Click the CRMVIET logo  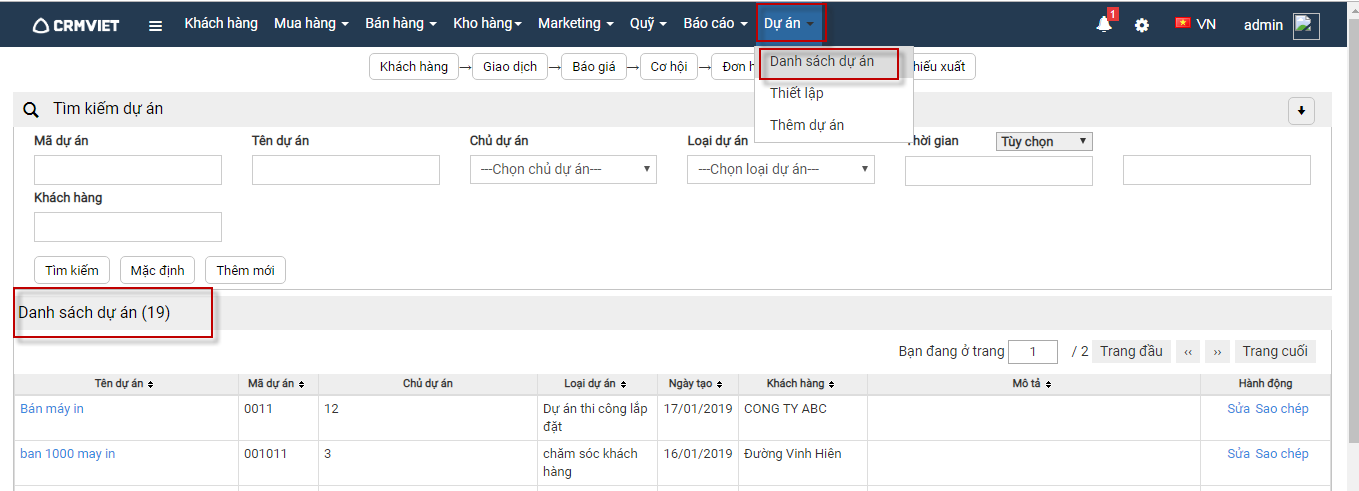(76, 25)
